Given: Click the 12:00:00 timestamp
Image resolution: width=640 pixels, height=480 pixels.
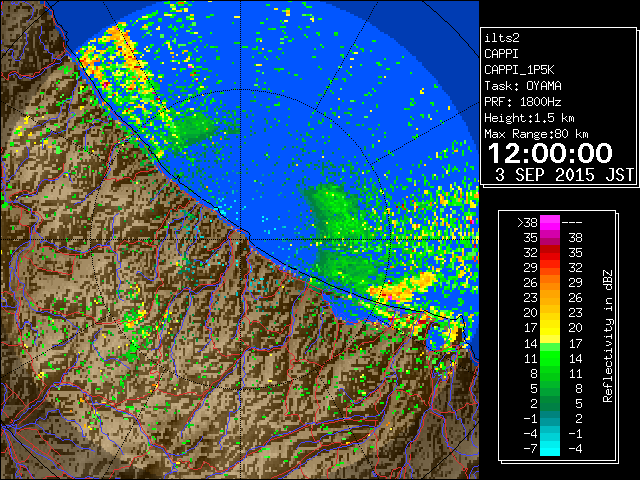Looking at the screenshot, I should pyautogui.click(x=550, y=153).
